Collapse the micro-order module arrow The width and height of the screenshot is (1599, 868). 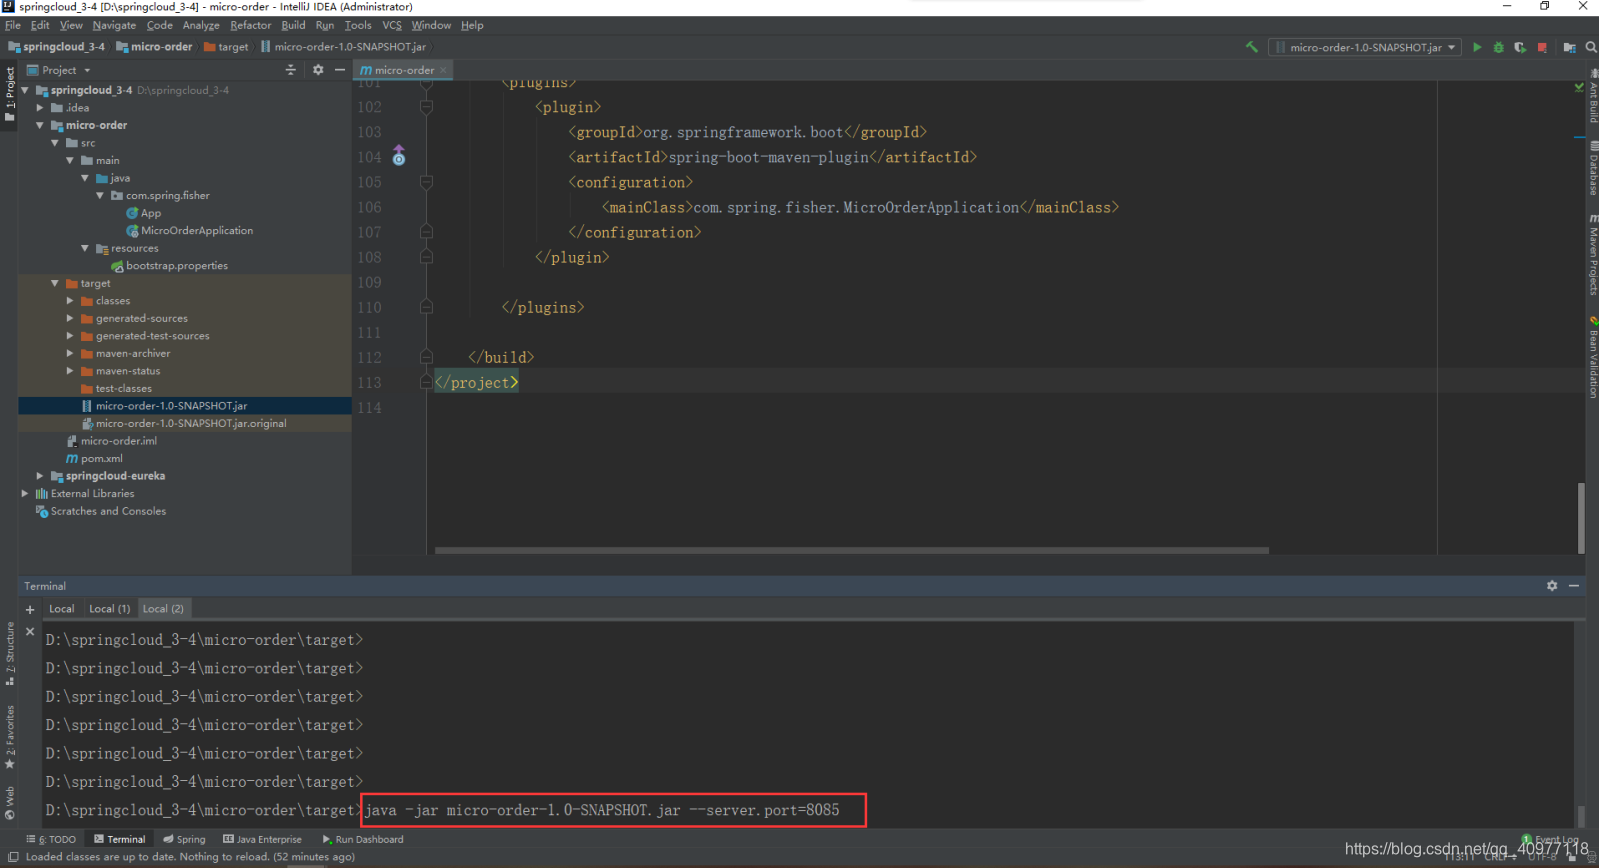tap(40, 125)
